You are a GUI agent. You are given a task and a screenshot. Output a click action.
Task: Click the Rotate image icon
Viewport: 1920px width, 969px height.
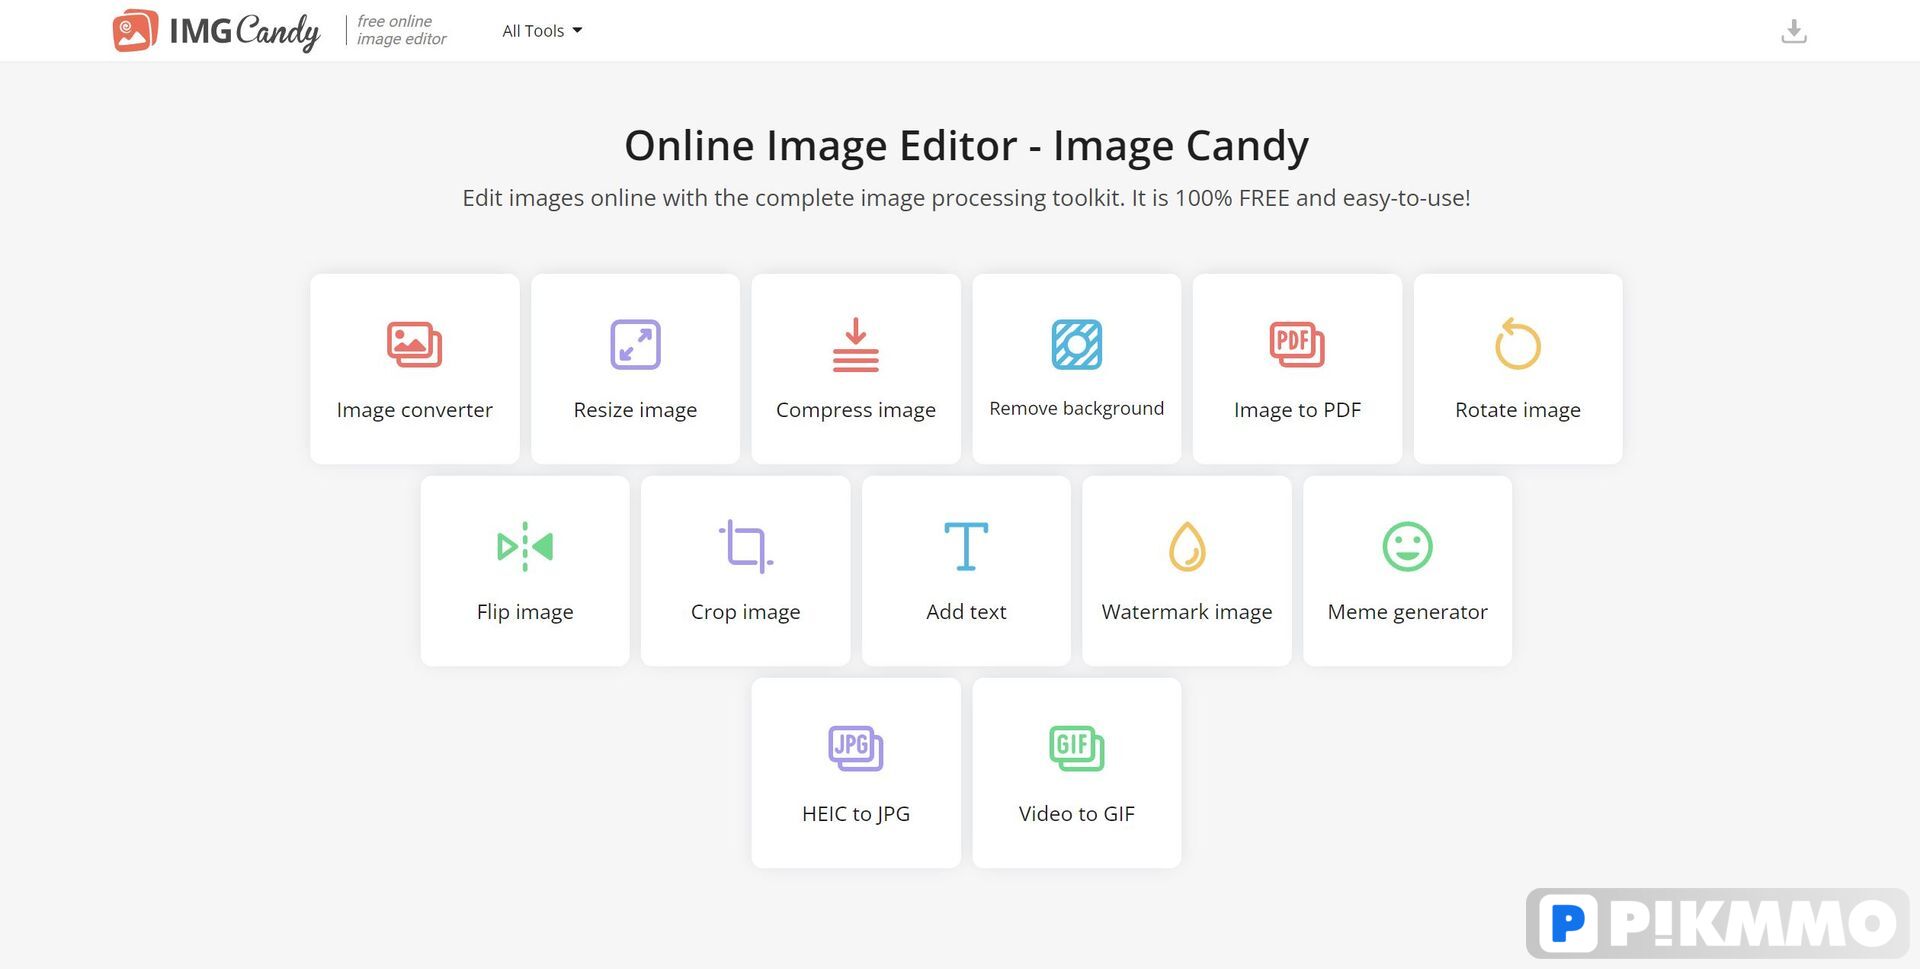click(1518, 344)
